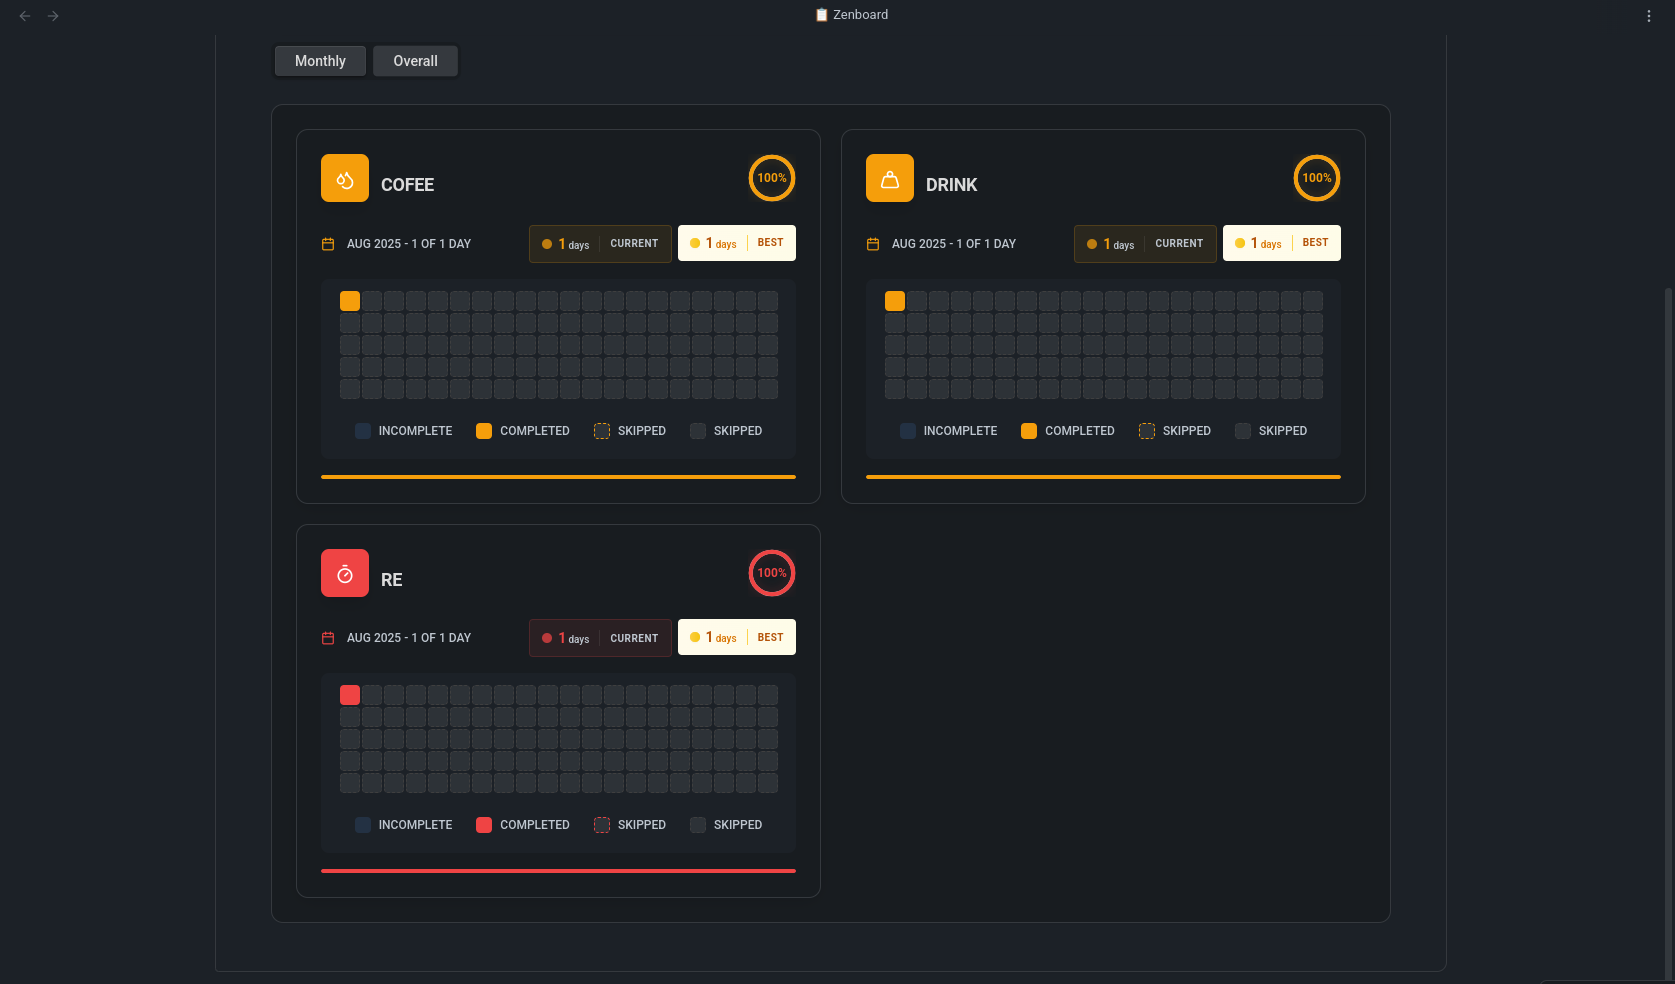The image size is (1675, 984).
Task: Select the Monthly tab
Action: 319,61
